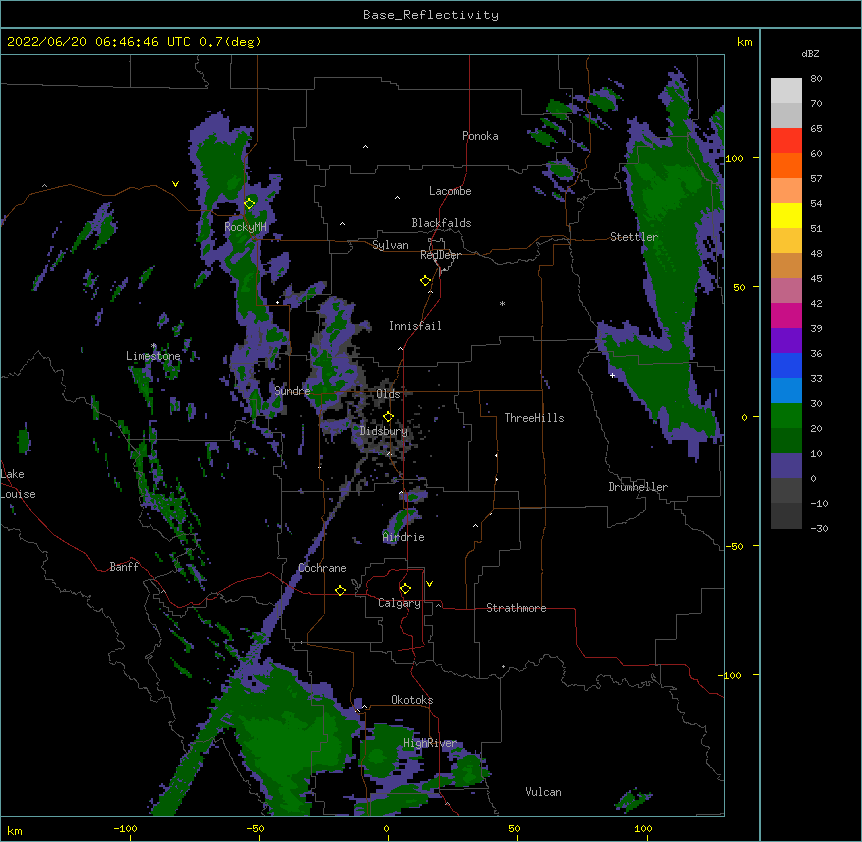Click the -30 value on the dBZ legend
This screenshot has height=842, width=862.
point(819,529)
